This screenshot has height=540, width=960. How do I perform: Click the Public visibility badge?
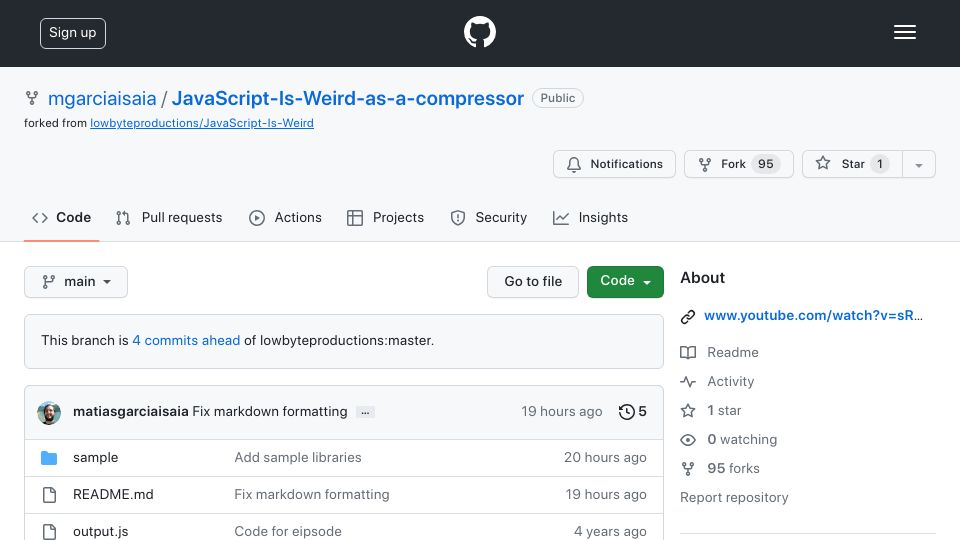pyautogui.click(x=558, y=98)
